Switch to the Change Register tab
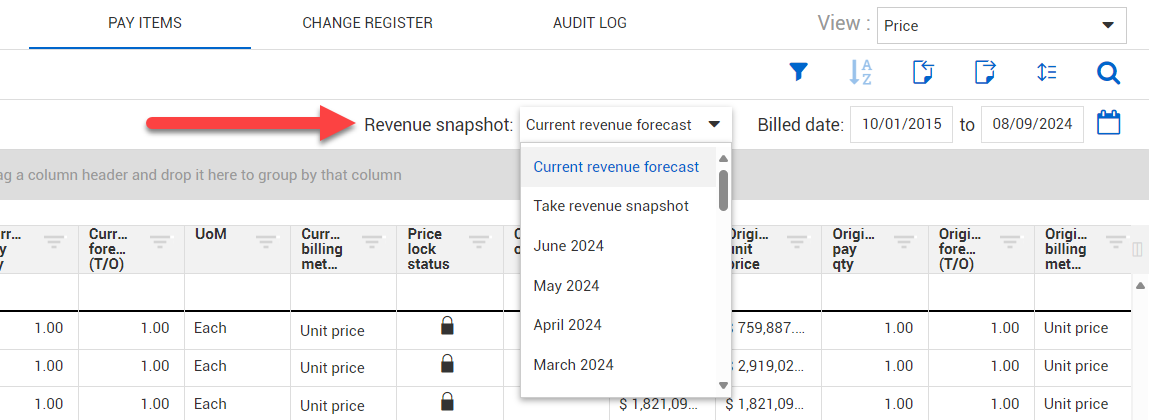 click(x=367, y=23)
